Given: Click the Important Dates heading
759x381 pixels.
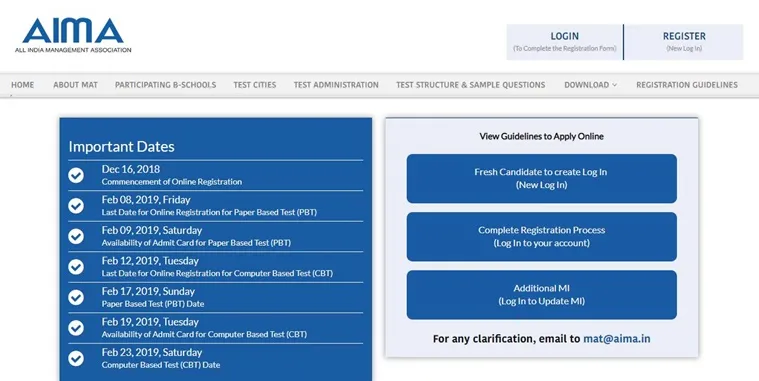Looking at the screenshot, I should click(121, 147).
